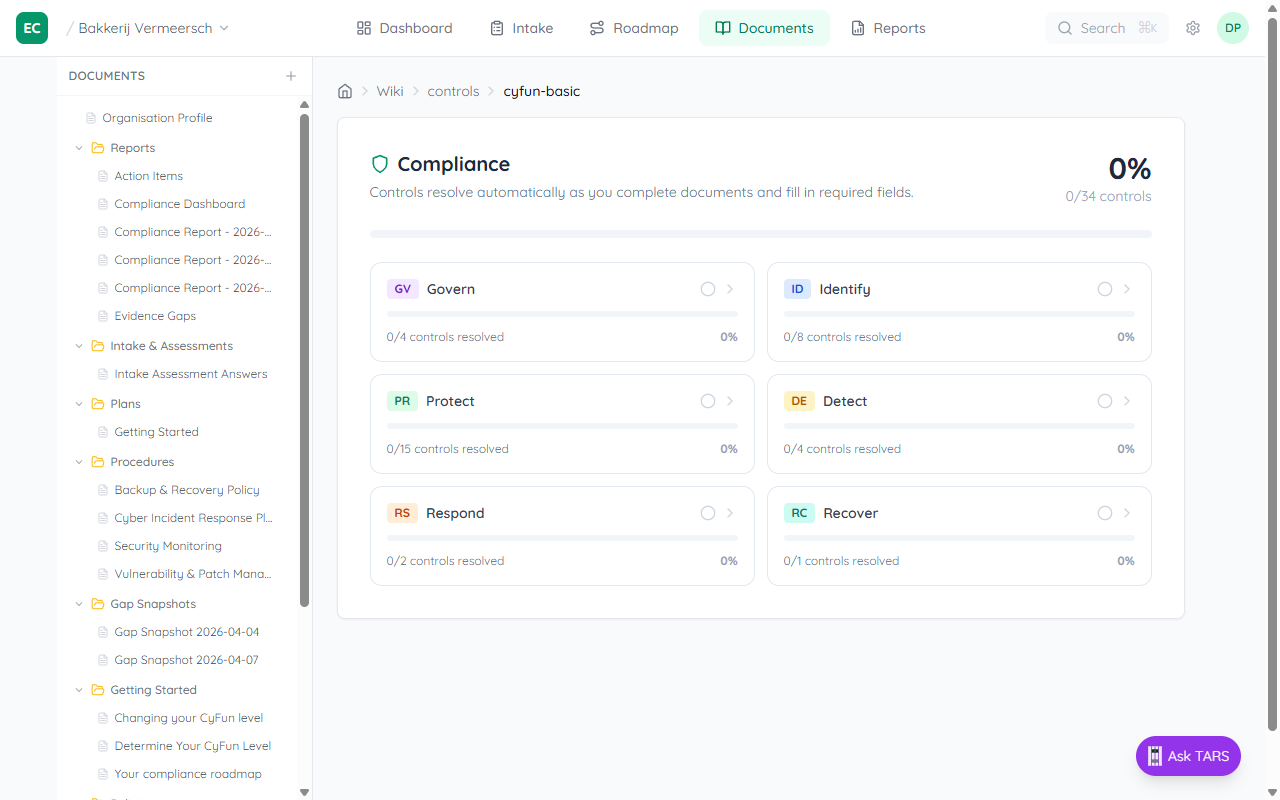Click the overall compliance progress bar
Image resolution: width=1280 pixels, height=800 pixels.
point(761,233)
